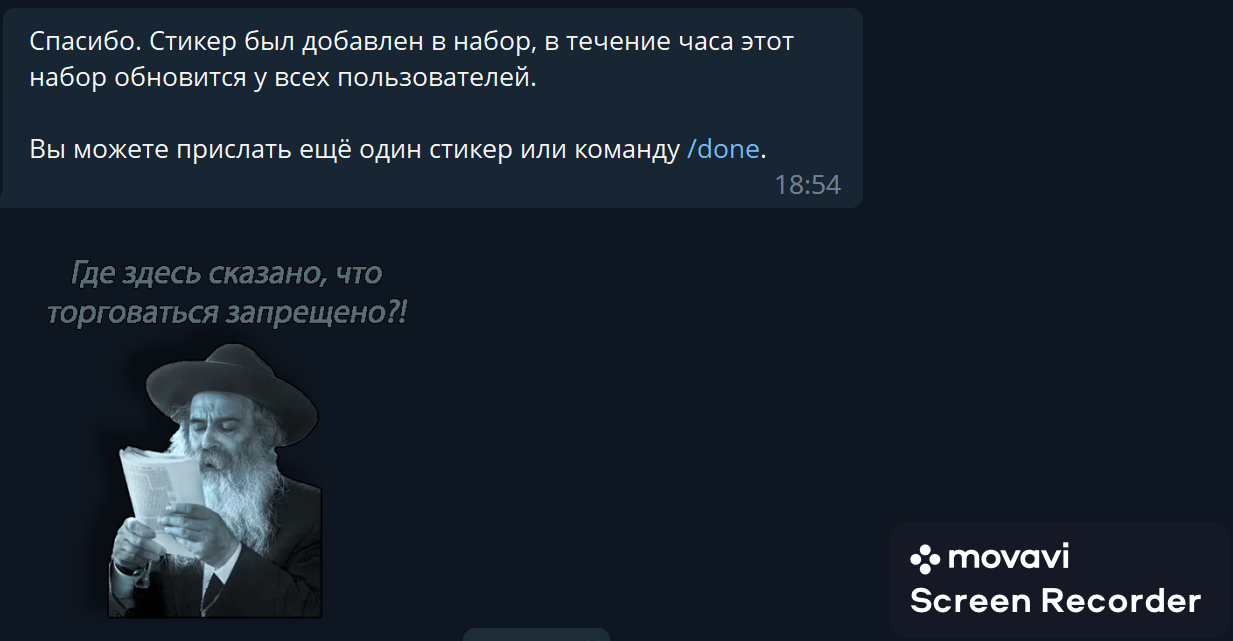Click the /done command link

click(723, 150)
